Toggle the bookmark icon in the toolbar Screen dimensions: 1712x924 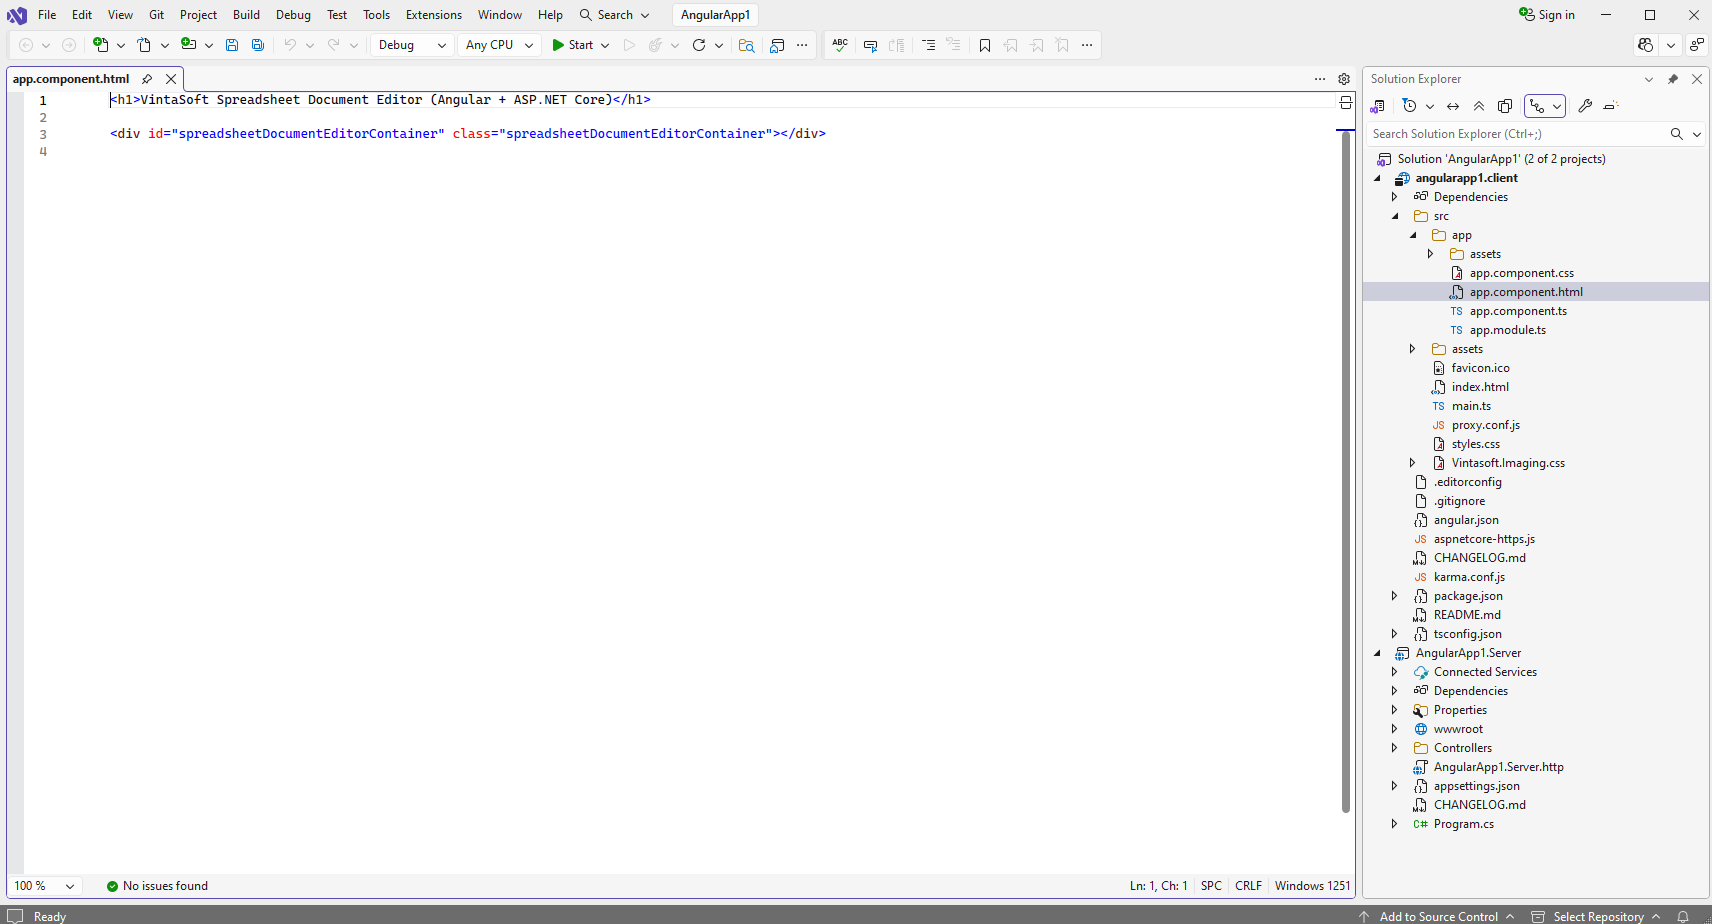[985, 45]
